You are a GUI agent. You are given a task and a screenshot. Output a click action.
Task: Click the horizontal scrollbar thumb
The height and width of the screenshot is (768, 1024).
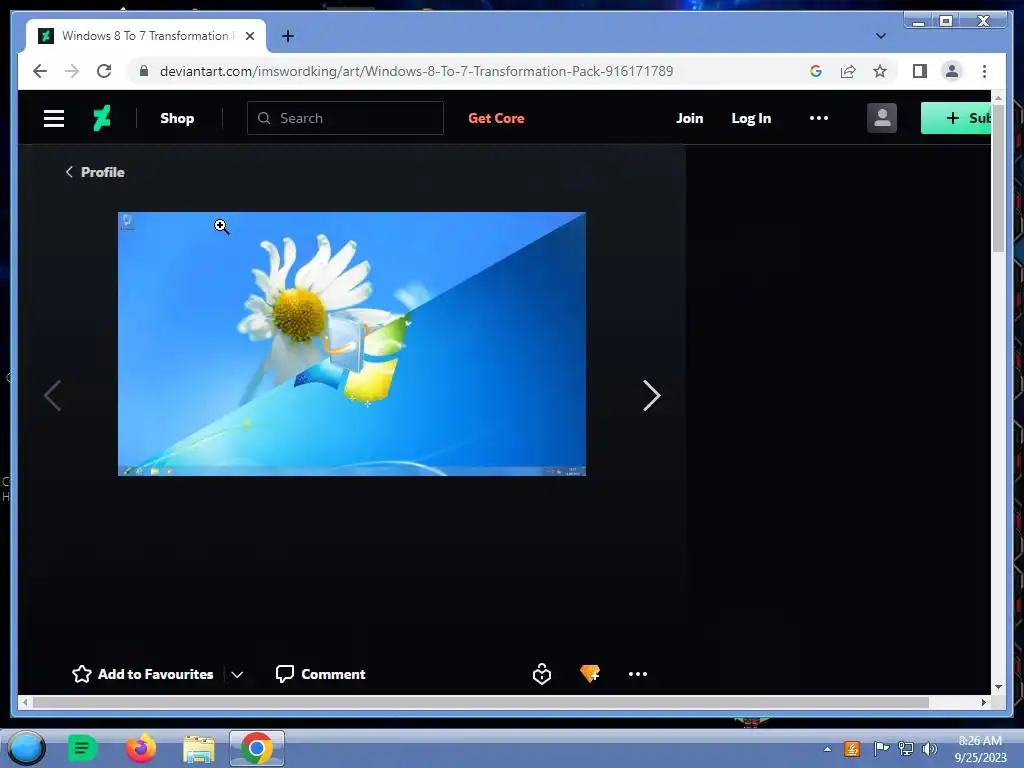481,702
